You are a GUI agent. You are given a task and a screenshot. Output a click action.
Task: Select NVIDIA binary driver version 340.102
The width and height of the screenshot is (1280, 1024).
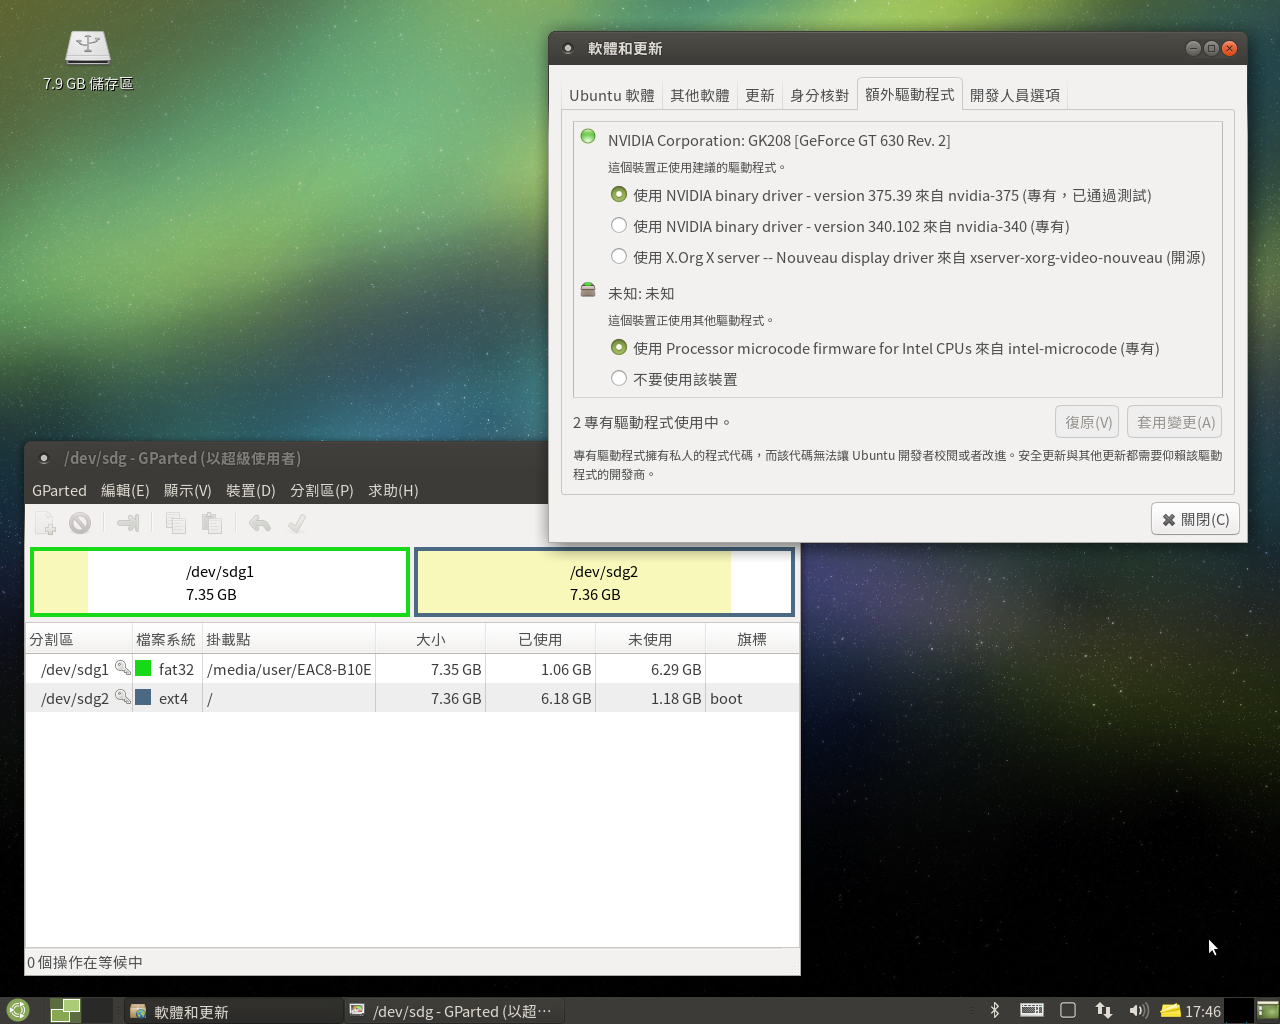840,226
